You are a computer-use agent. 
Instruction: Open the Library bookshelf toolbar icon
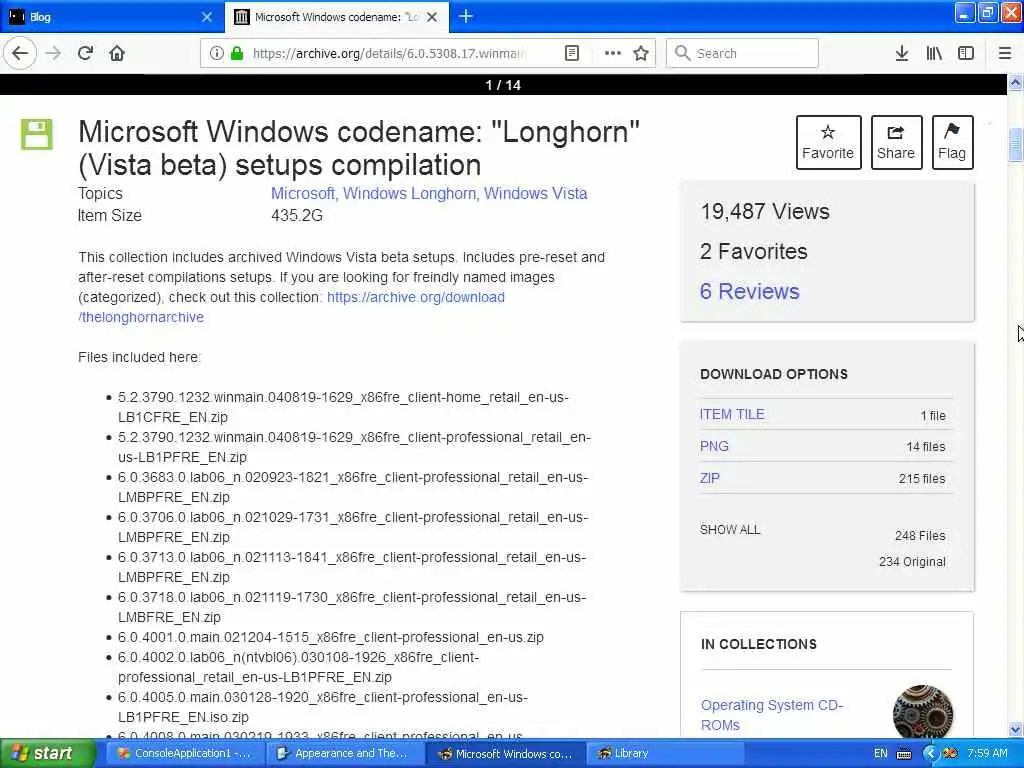point(934,53)
